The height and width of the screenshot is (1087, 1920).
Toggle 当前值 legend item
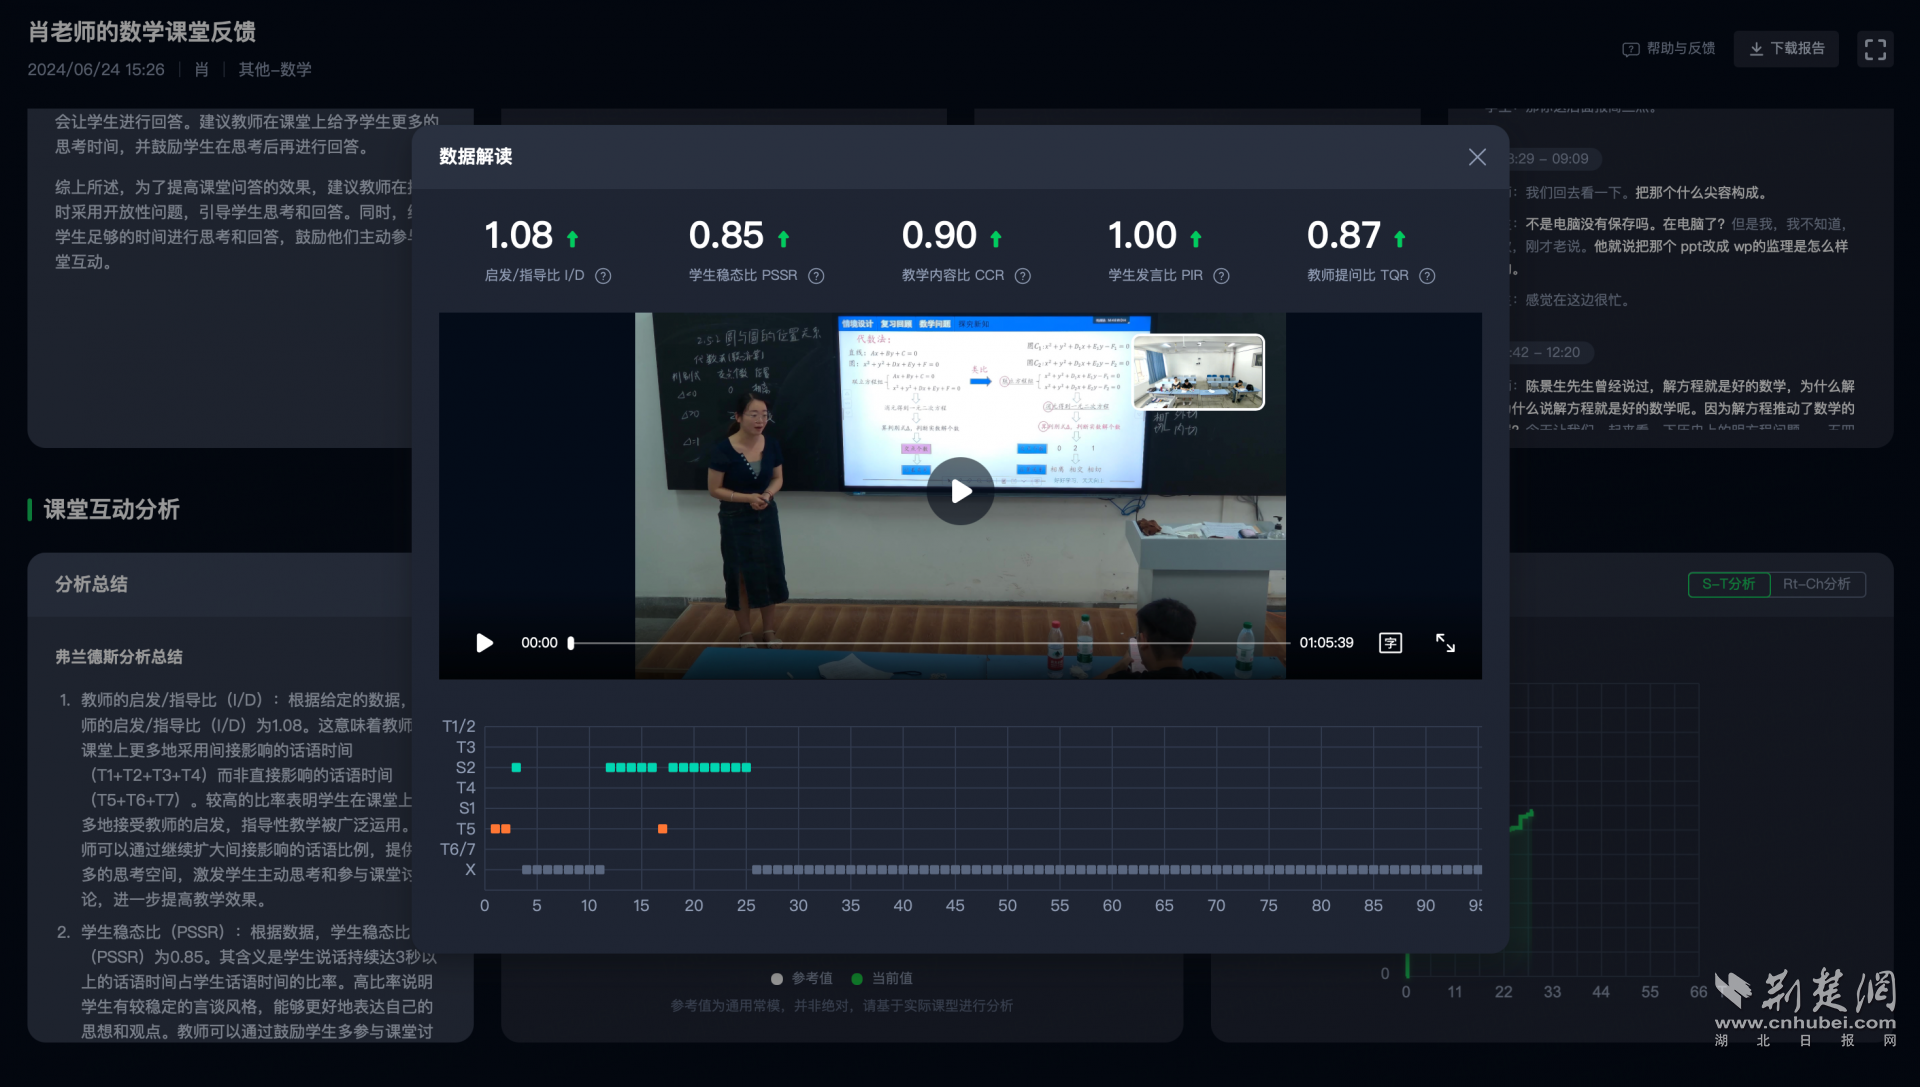[882, 978]
